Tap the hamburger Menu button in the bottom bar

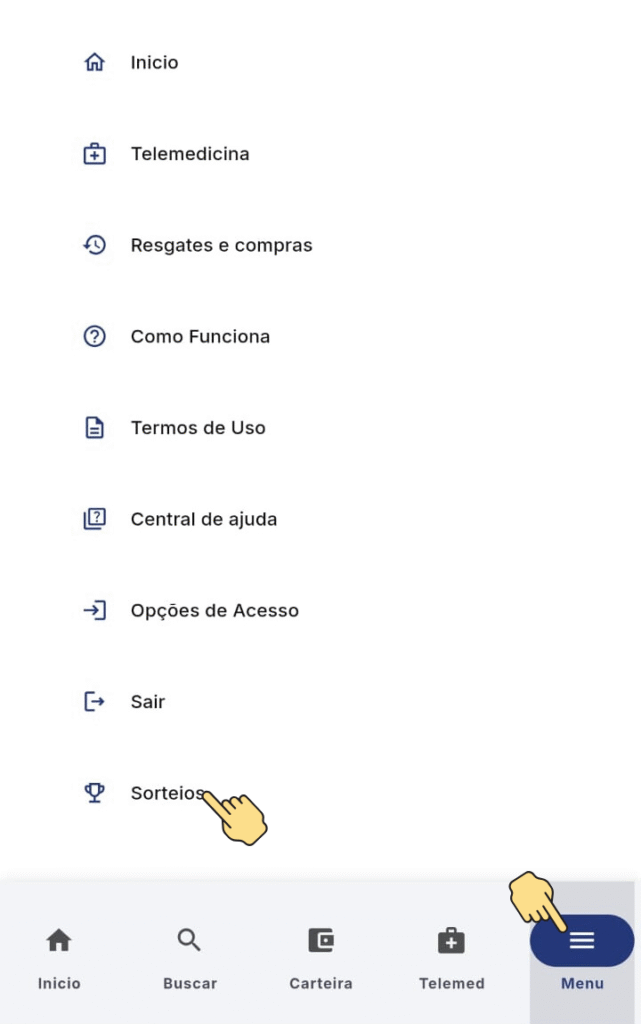coord(582,941)
